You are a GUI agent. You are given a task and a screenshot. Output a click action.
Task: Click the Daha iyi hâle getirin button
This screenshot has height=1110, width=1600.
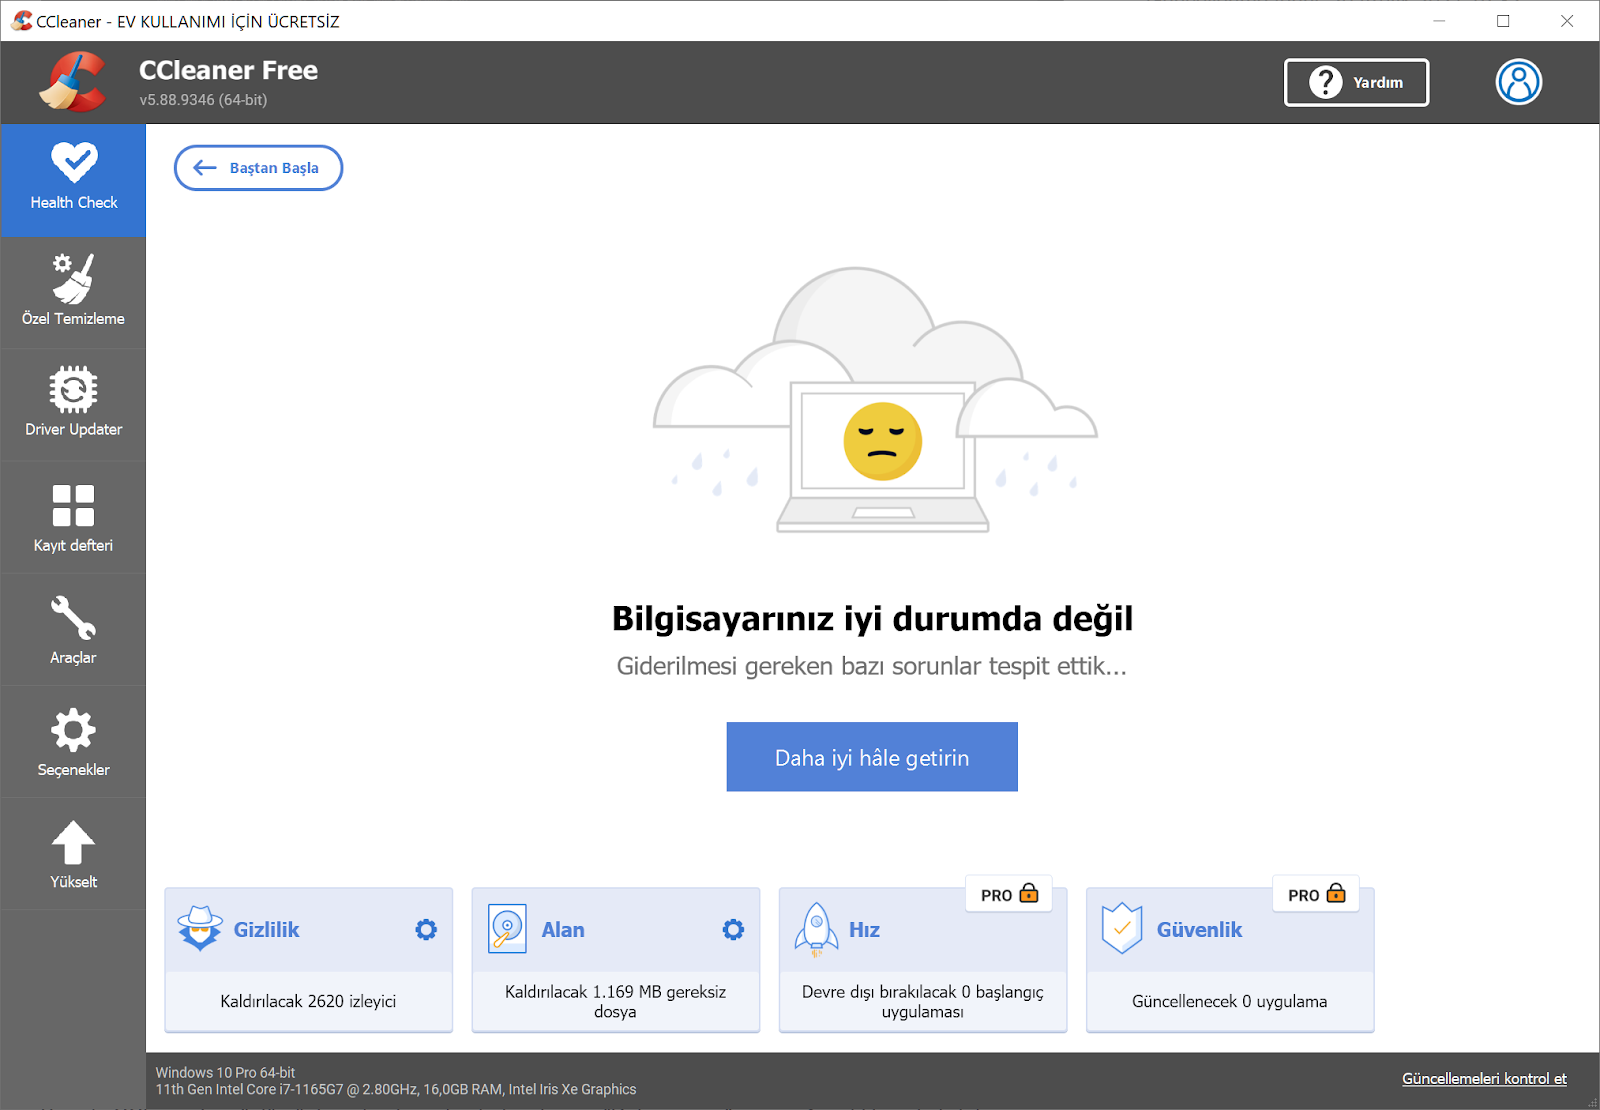click(872, 757)
